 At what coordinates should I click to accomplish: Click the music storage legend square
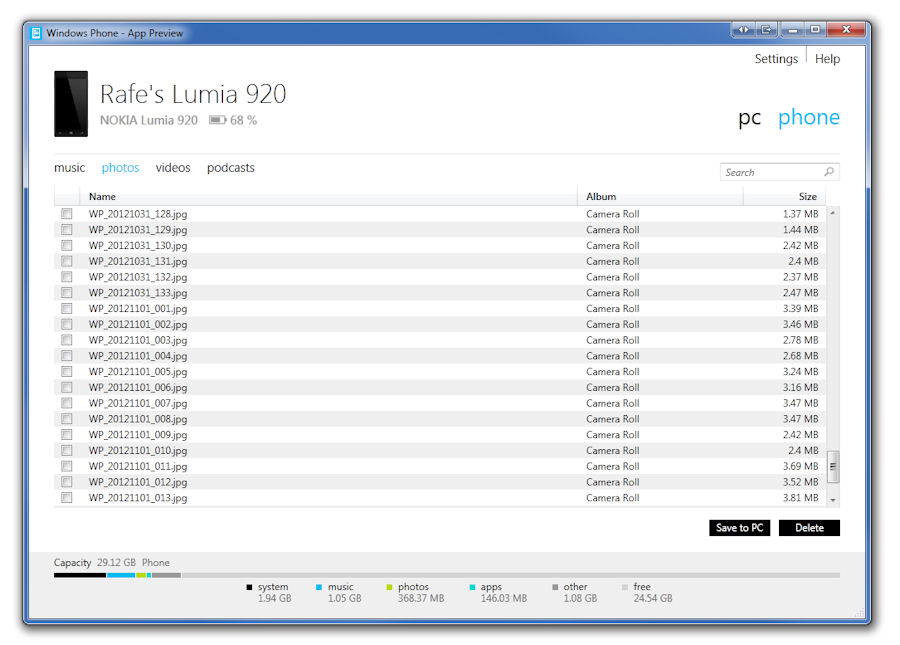pyautogui.click(x=319, y=587)
